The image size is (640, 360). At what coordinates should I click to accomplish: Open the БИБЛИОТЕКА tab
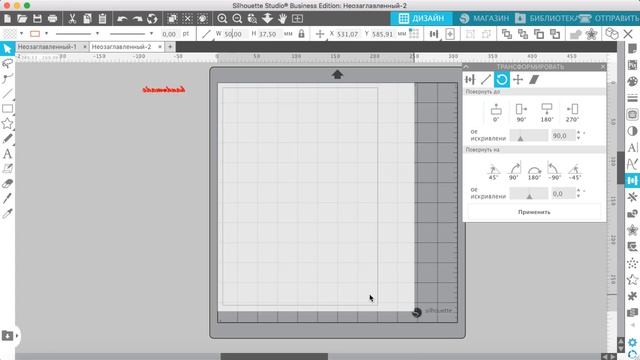(x=547, y=18)
